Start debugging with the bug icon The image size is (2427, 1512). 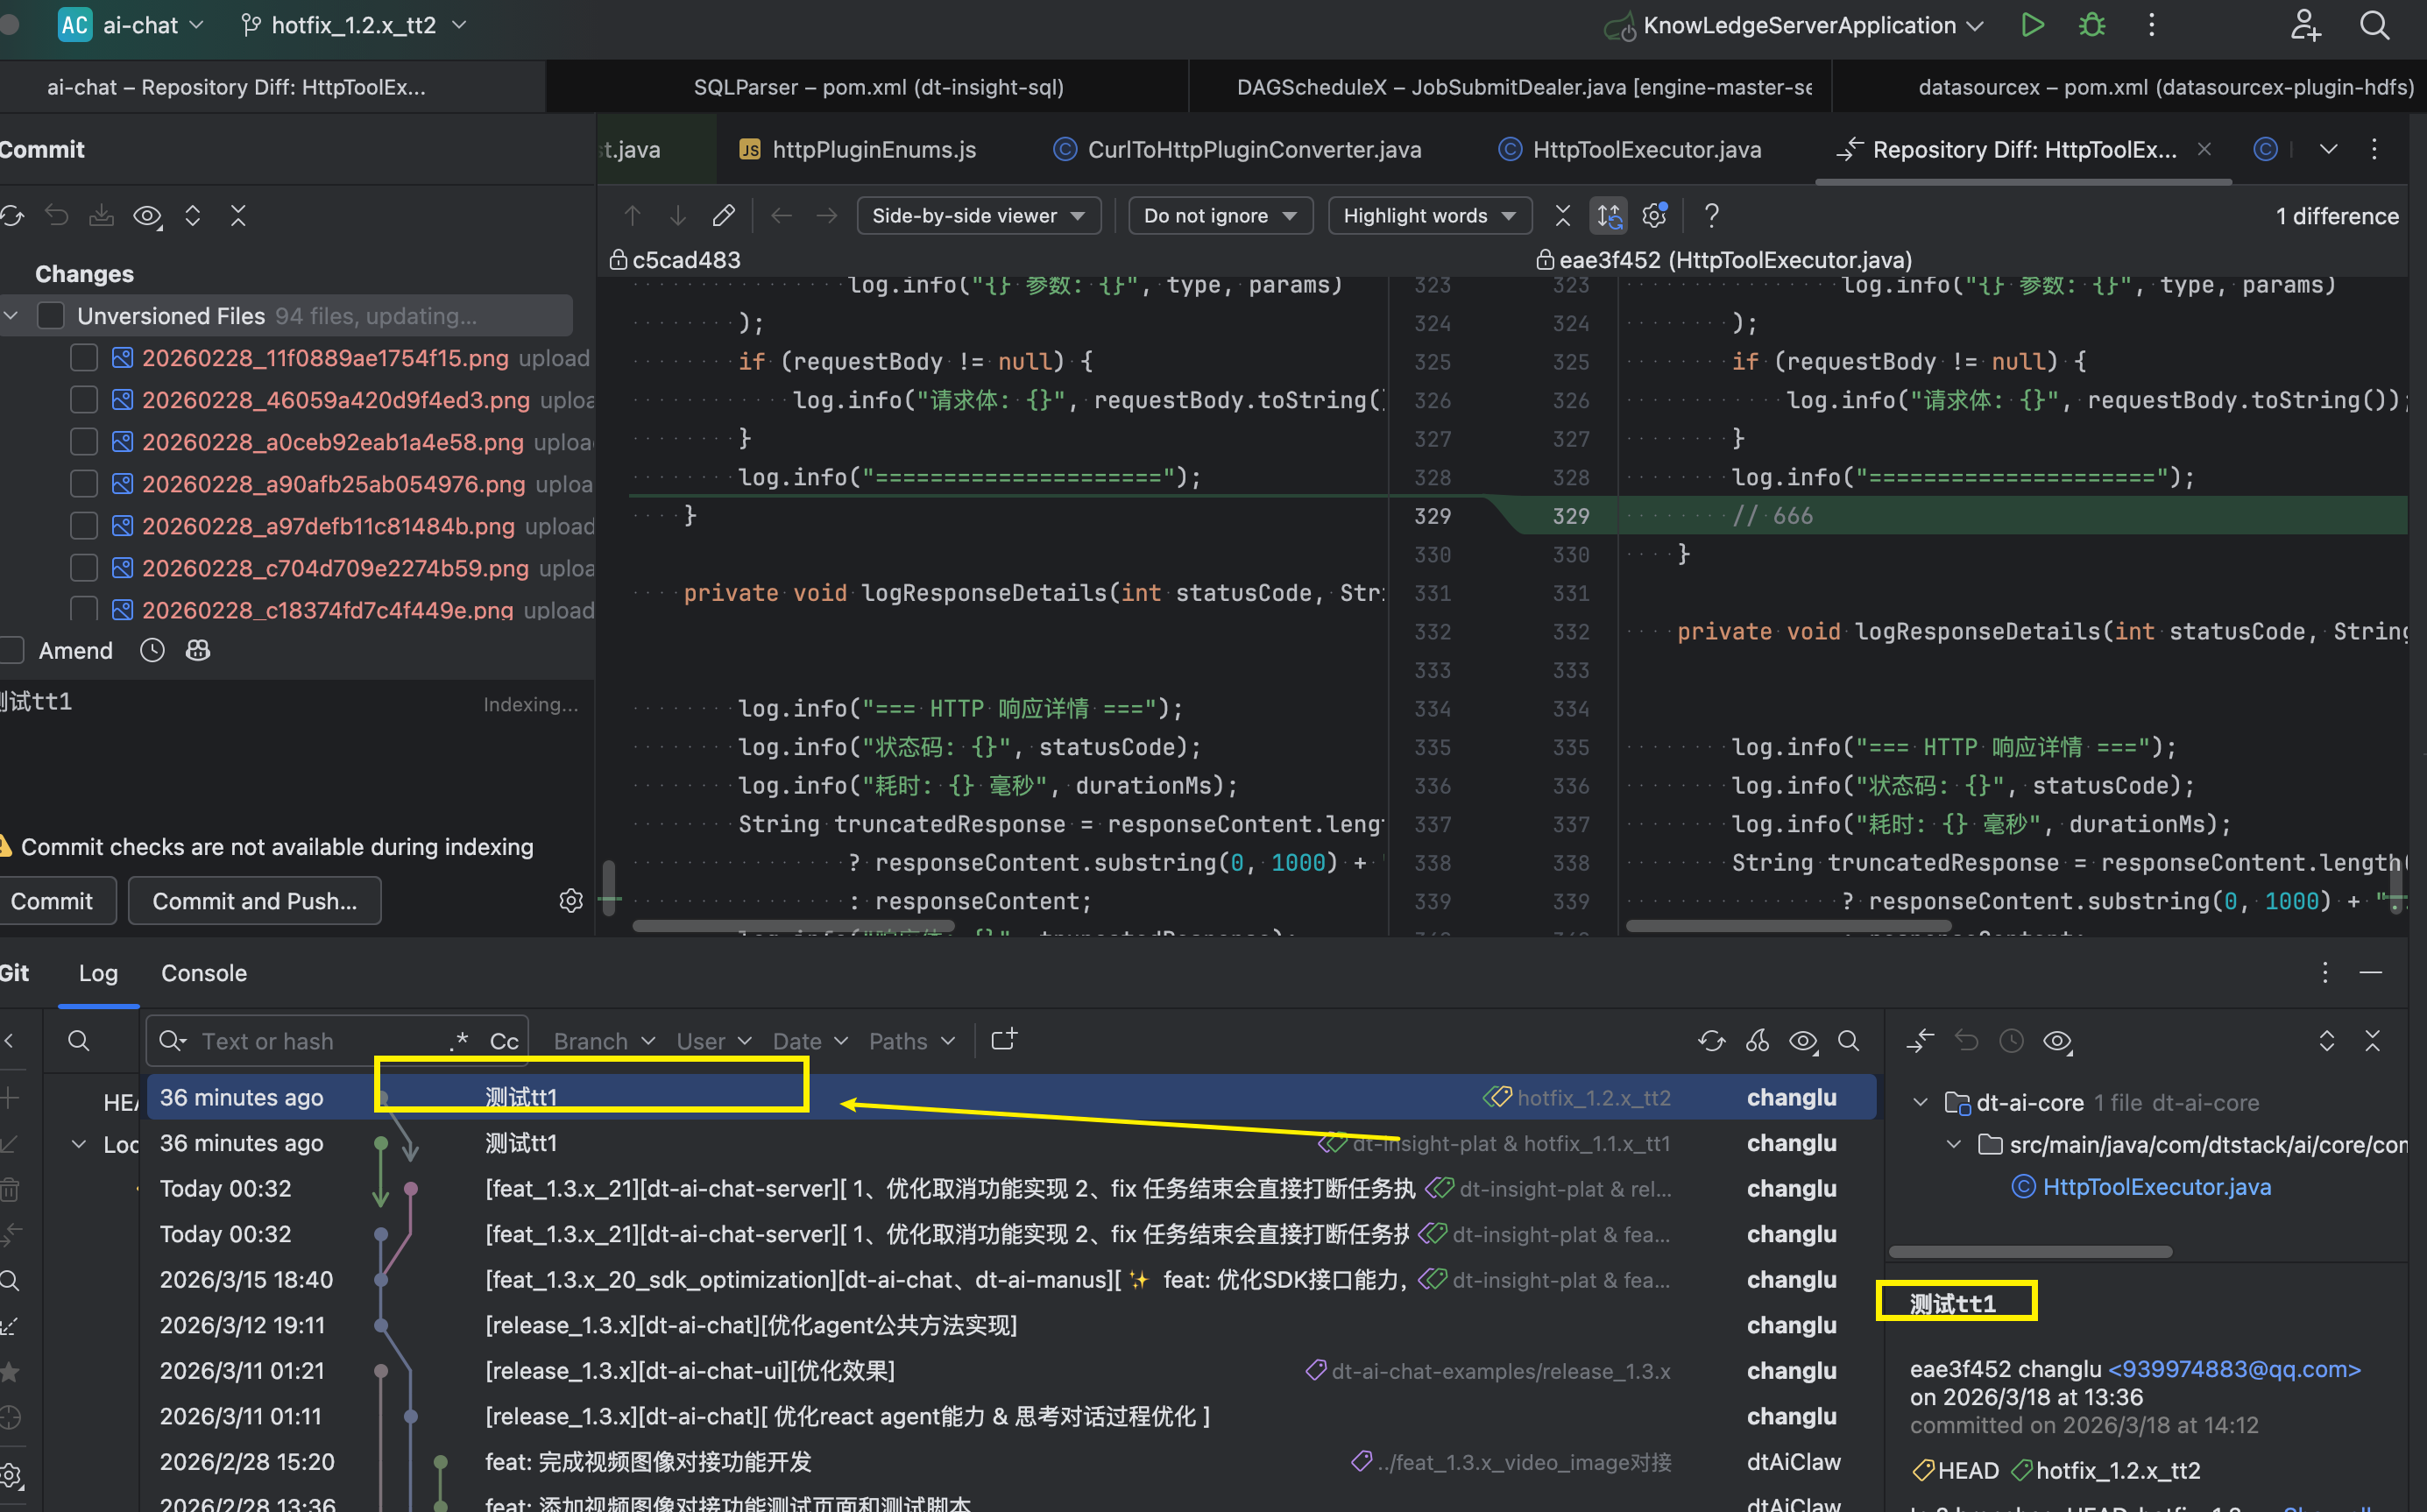click(2092, 25)
